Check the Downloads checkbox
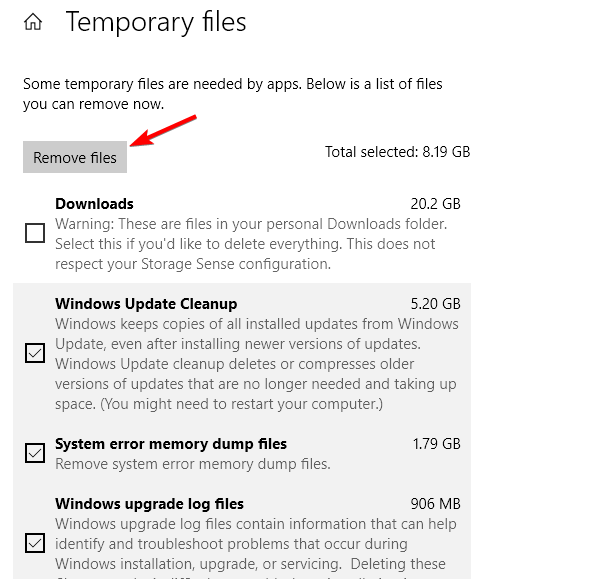Screen dimensions: 589x579 tap(35, 233)
